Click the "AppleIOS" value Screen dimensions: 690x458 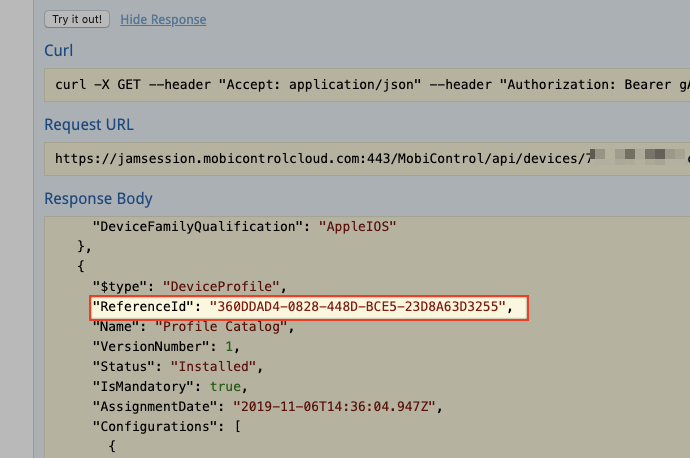coord(358,227)
